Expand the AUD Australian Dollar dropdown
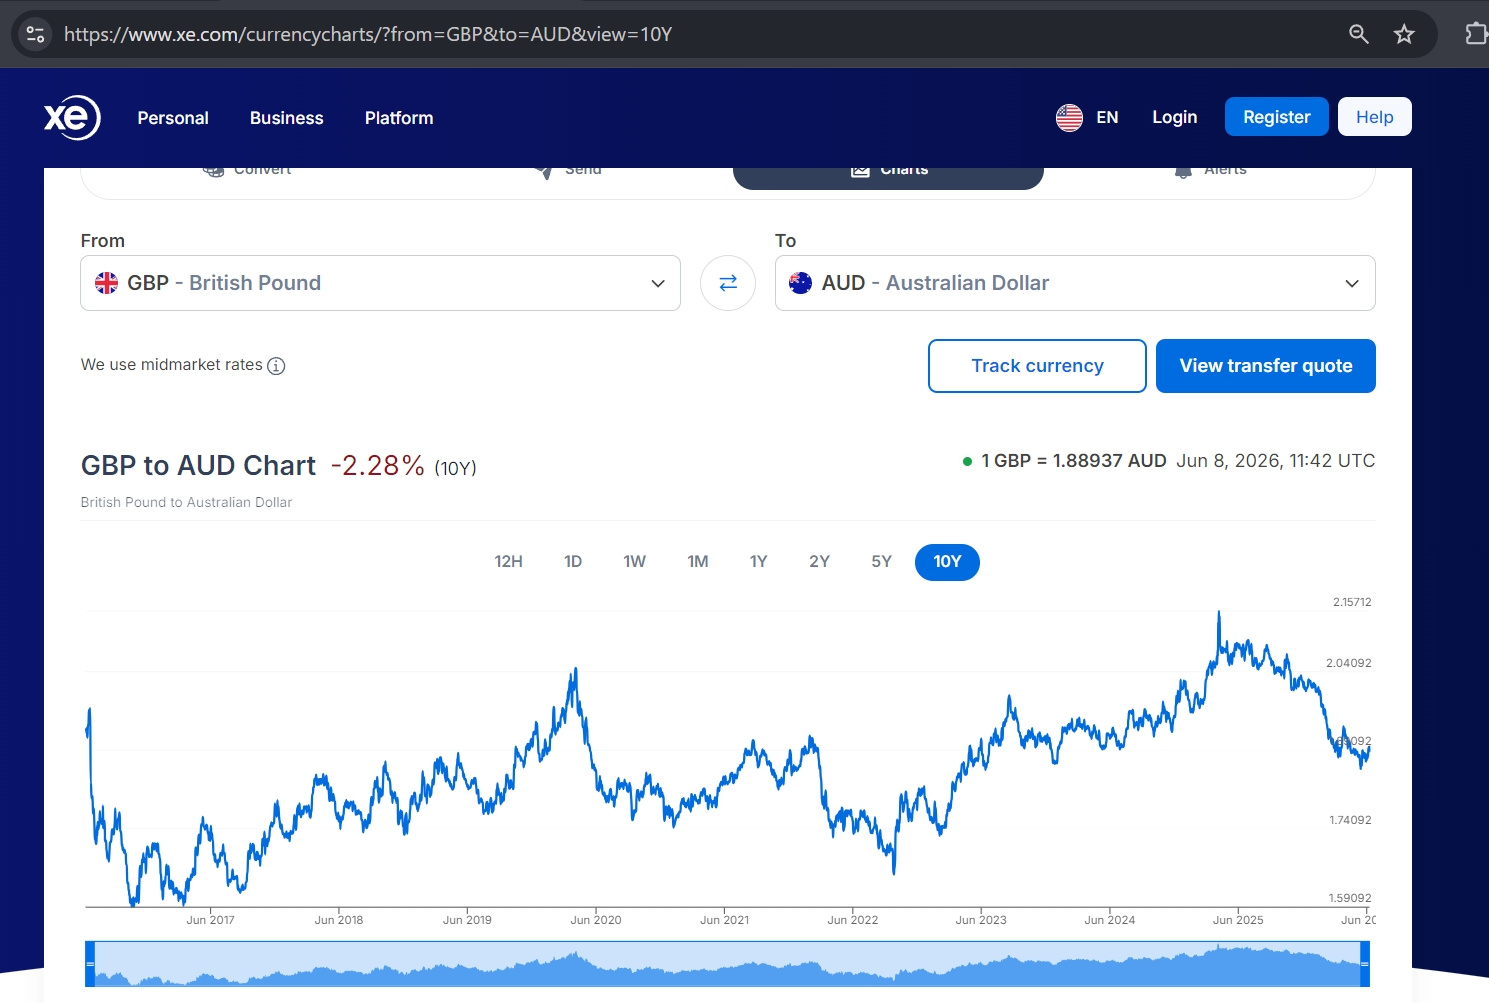 pyautogui.click(x=1075, y=283)
